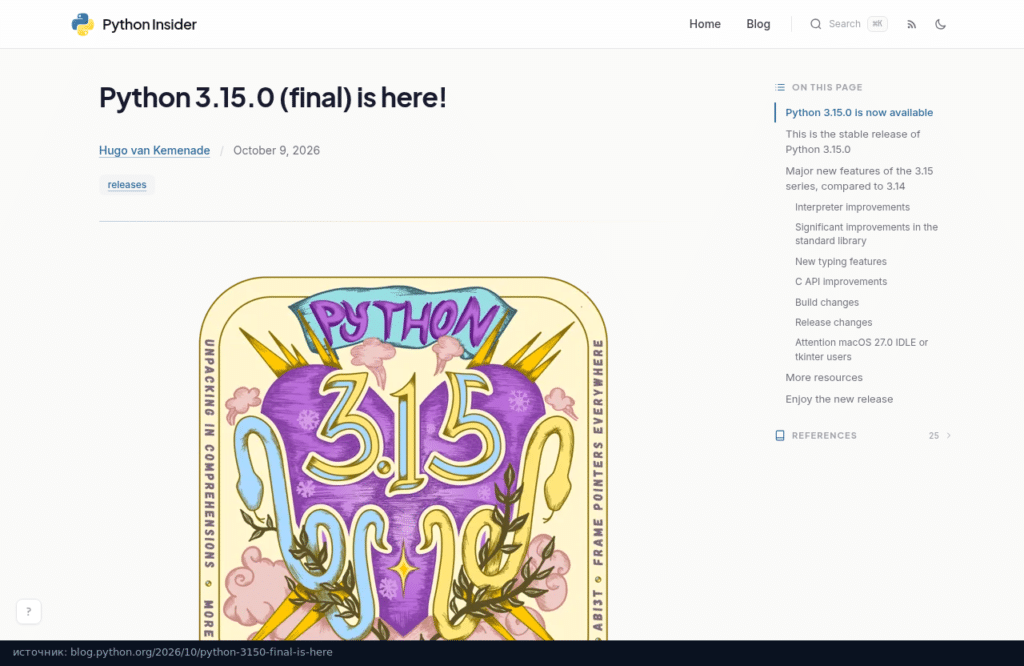1024x666 pixels.
Task: Open the RSS feed icon
Action: 912,24
